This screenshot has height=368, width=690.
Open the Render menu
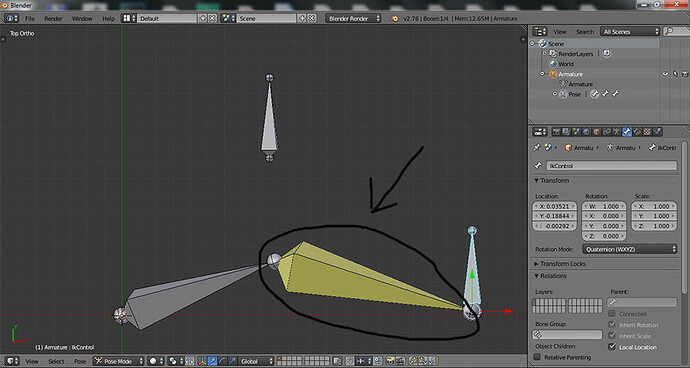pos(53,18)
